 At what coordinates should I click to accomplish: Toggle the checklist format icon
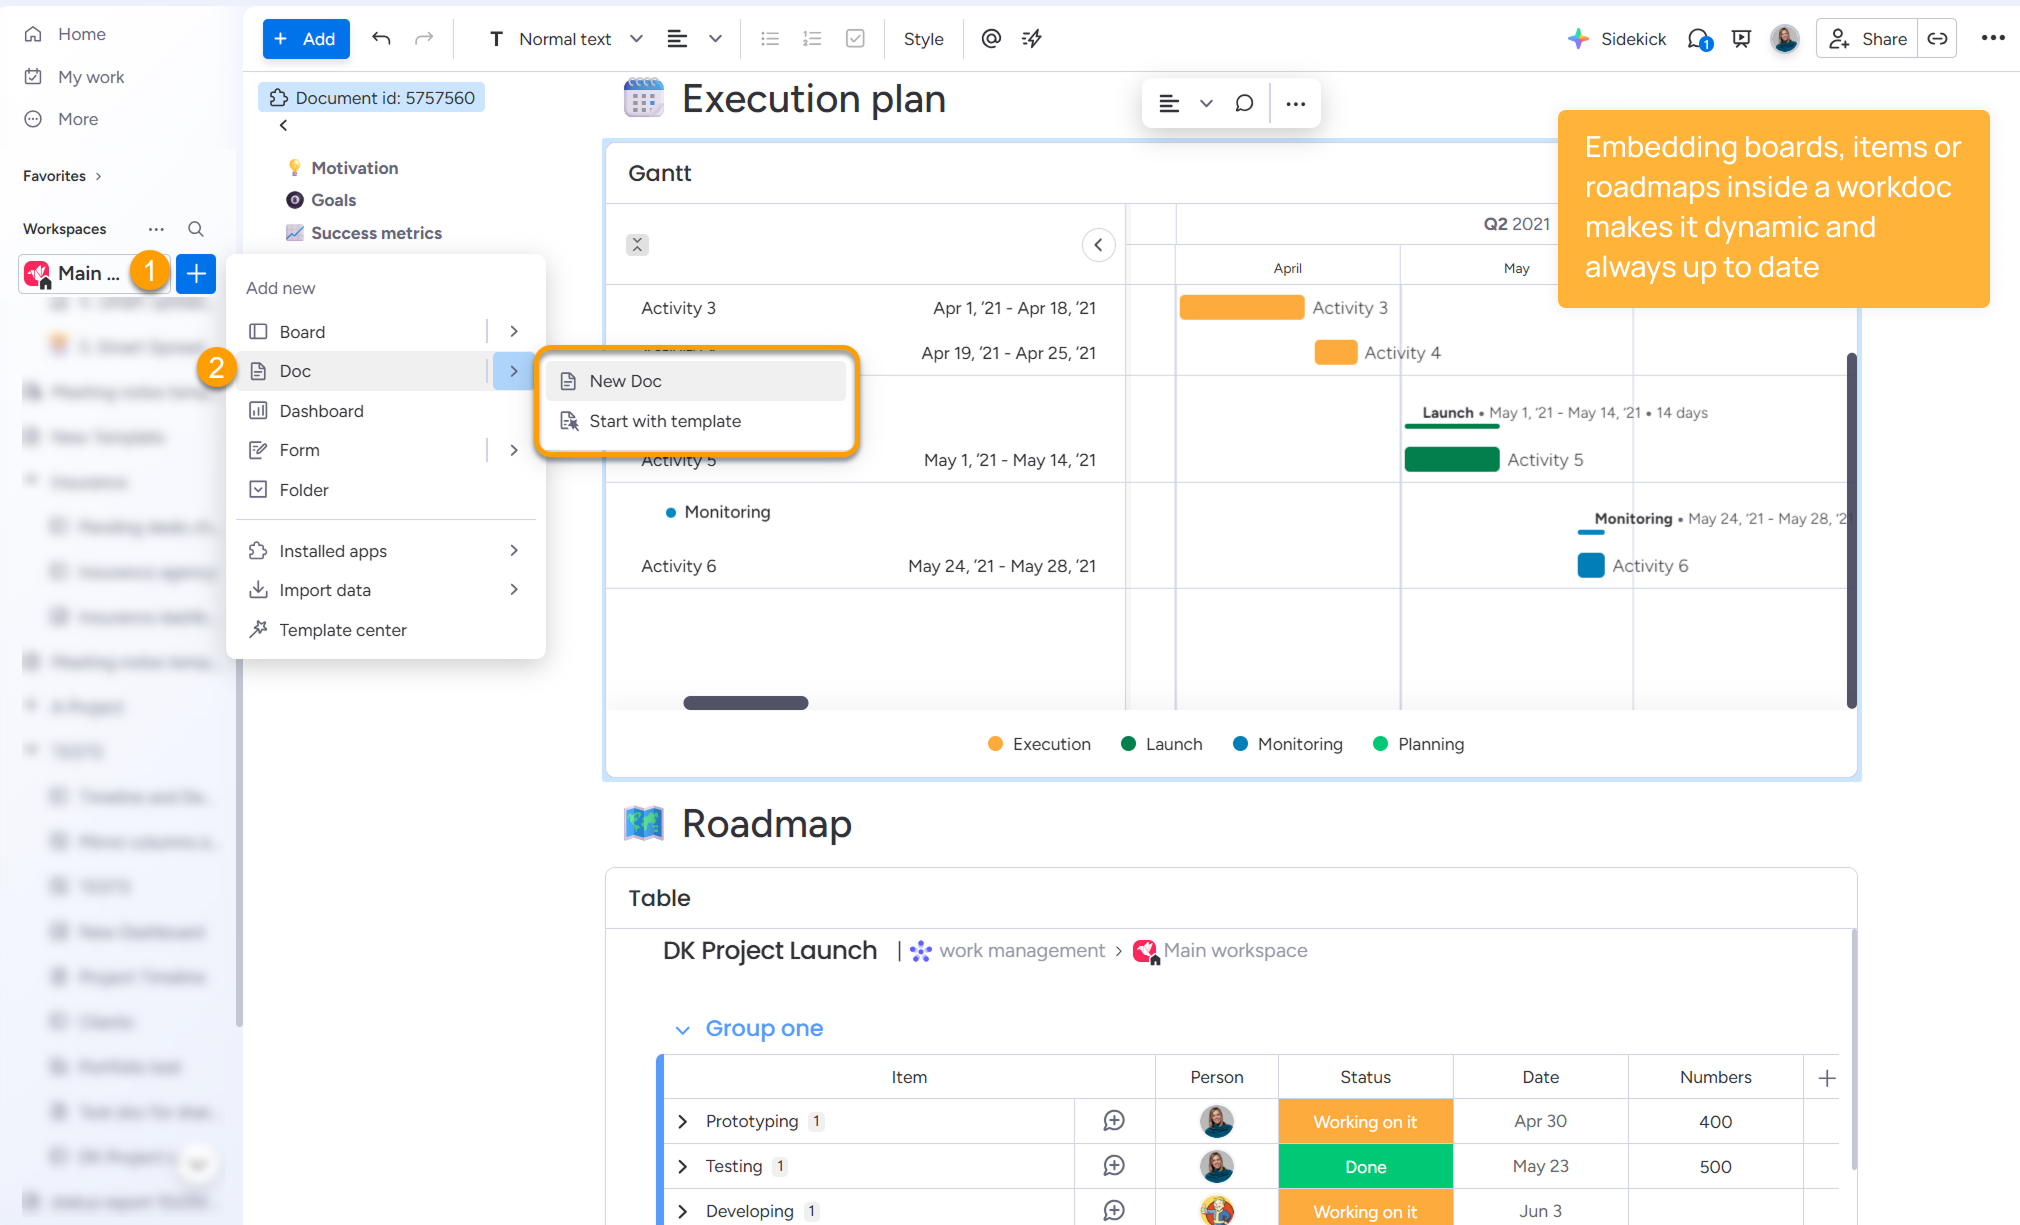point(855,39)
